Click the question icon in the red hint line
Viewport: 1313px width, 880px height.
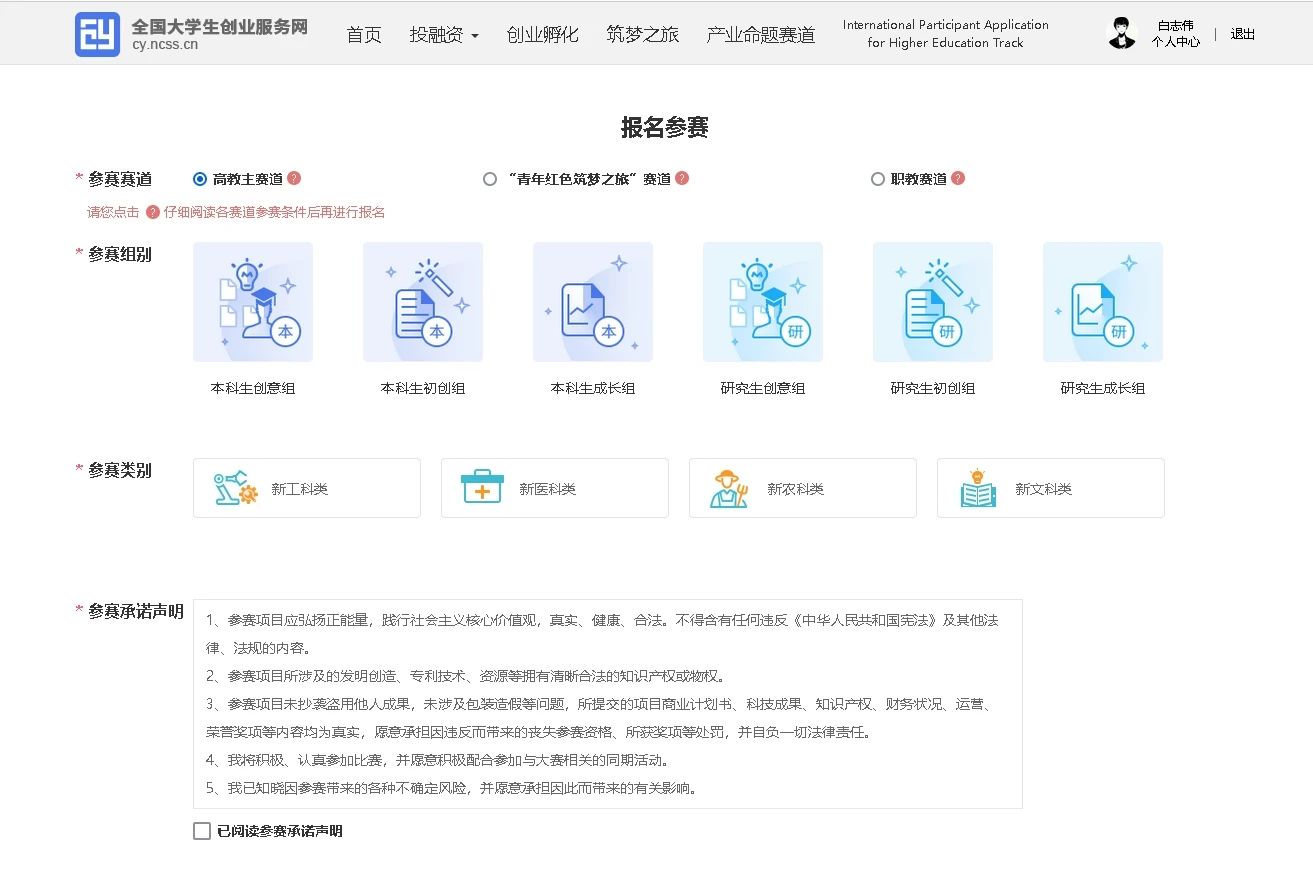[153, 212]
